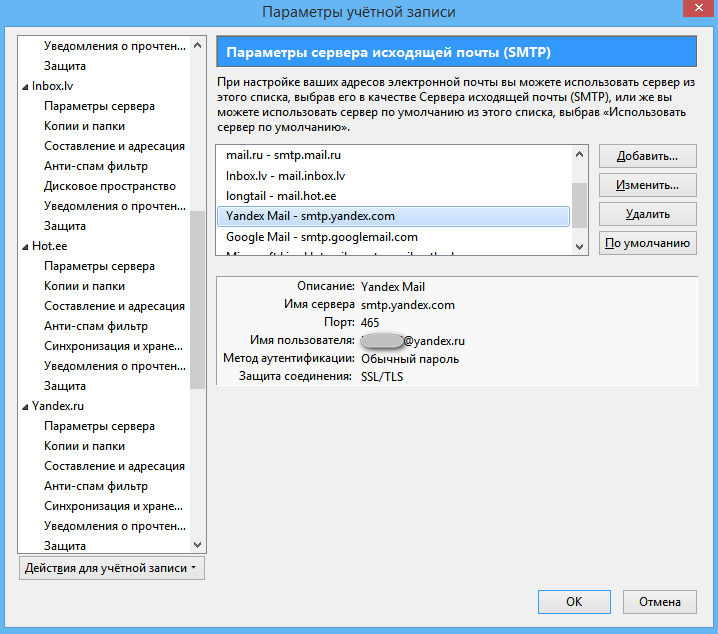
Task: Select the Yandex Mail - smtp.yandex.com server
Action: [x=393, y=216]
